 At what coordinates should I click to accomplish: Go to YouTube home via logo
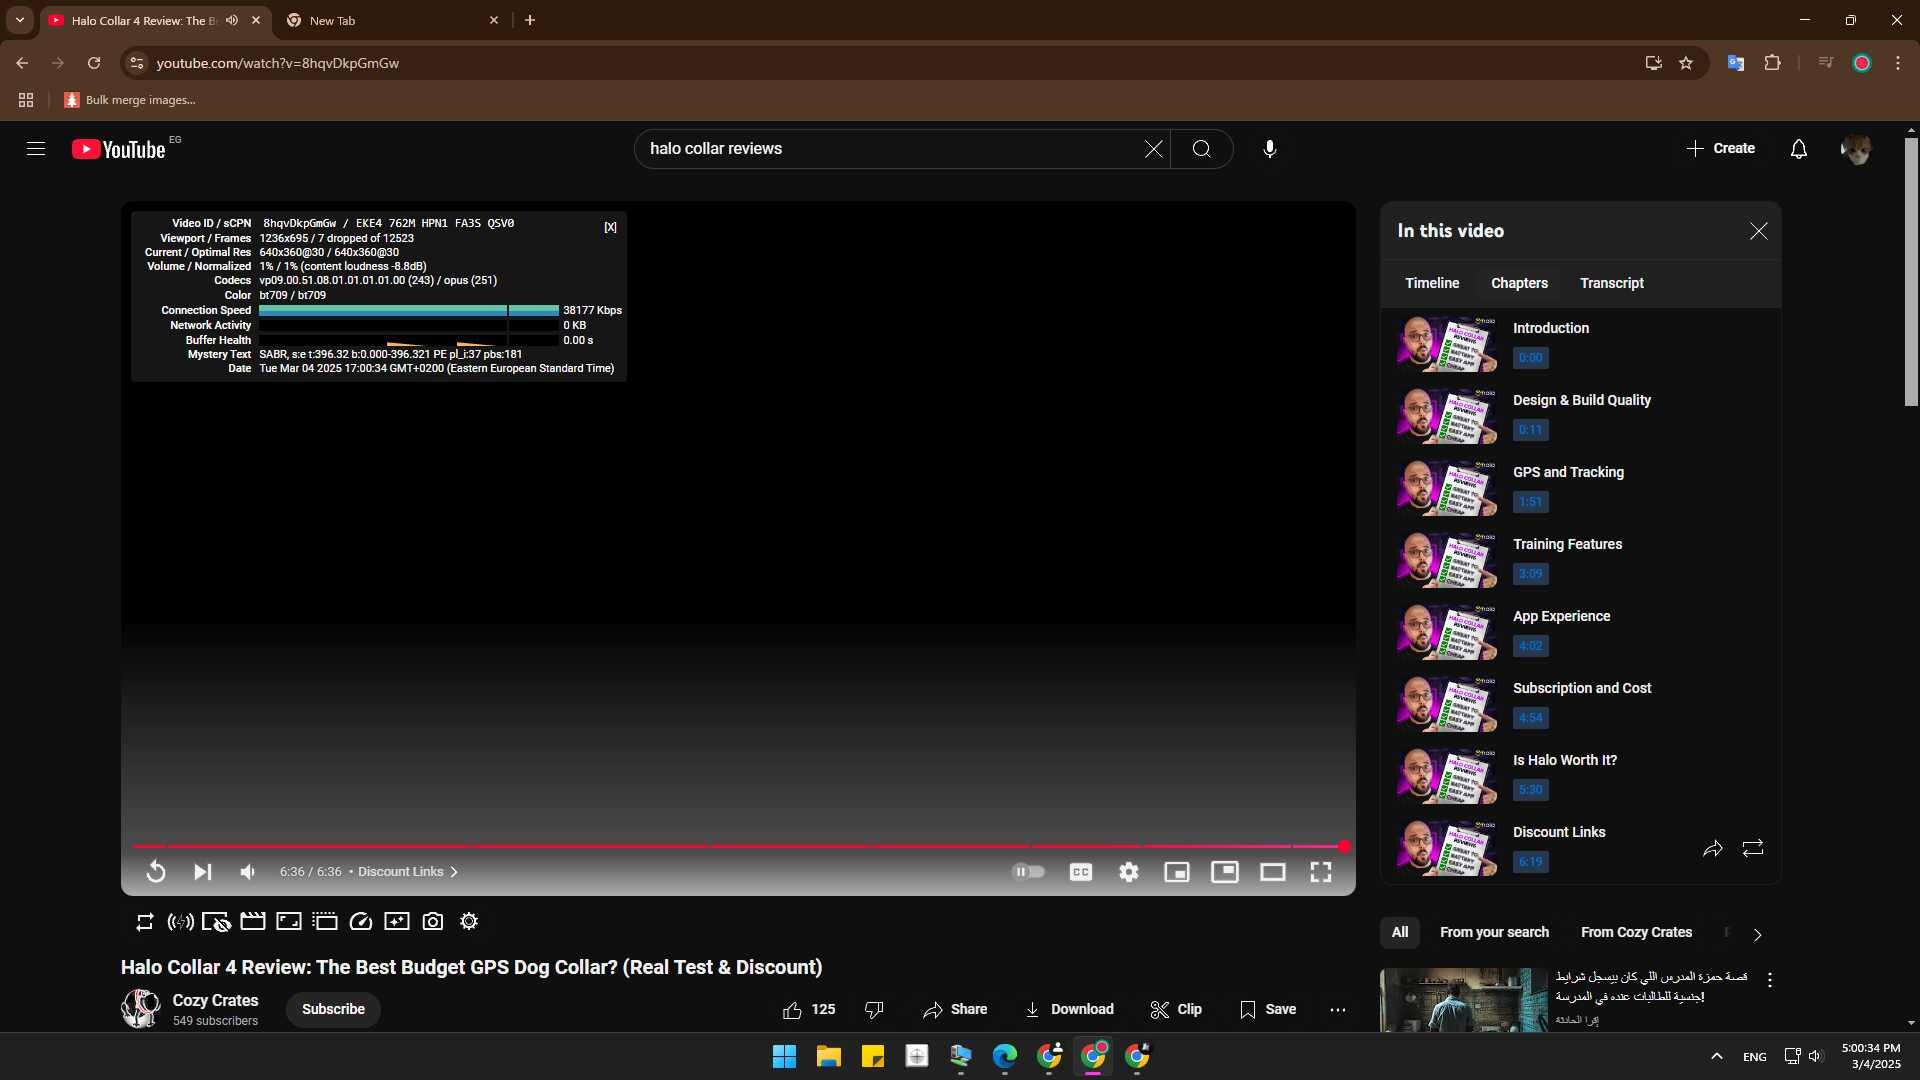coord(119,149)
